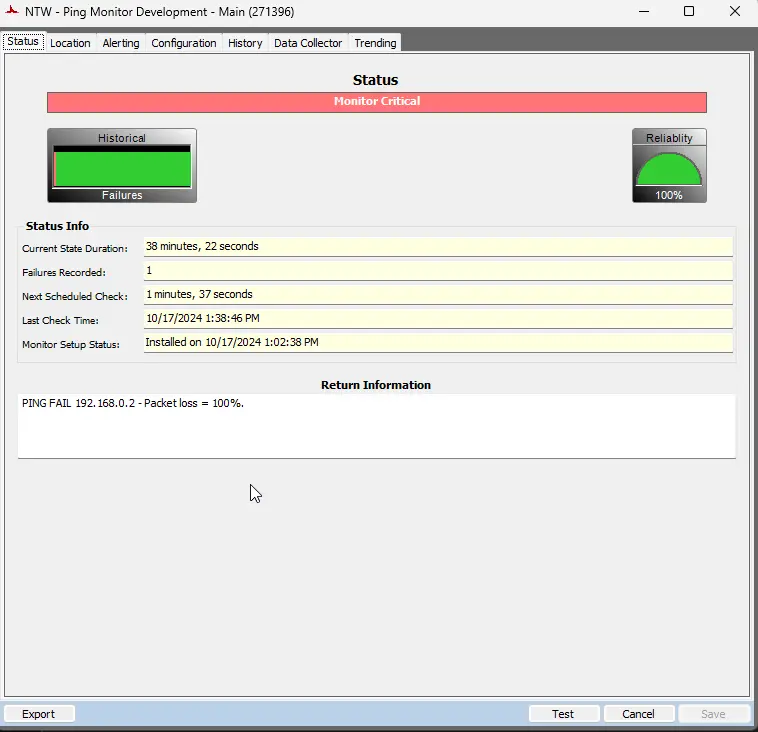Select the Data Collector tab
The image size is (758, 732).
[x=308, y=43]
